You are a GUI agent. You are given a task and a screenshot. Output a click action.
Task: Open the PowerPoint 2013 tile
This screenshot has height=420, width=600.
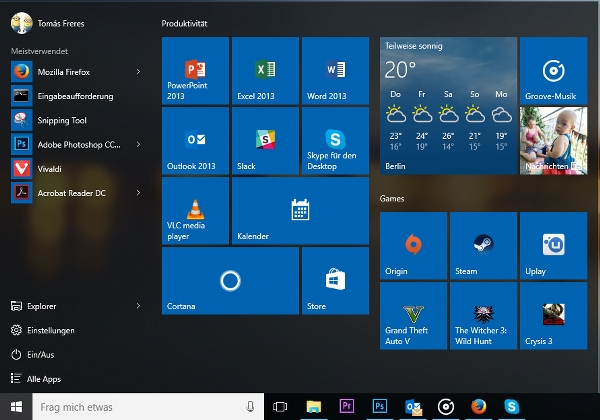click(195, 71)
